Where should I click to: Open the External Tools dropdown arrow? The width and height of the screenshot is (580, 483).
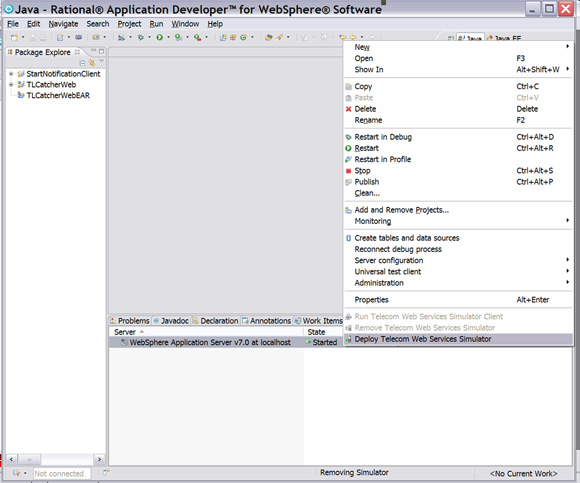(x=206, y=37)
